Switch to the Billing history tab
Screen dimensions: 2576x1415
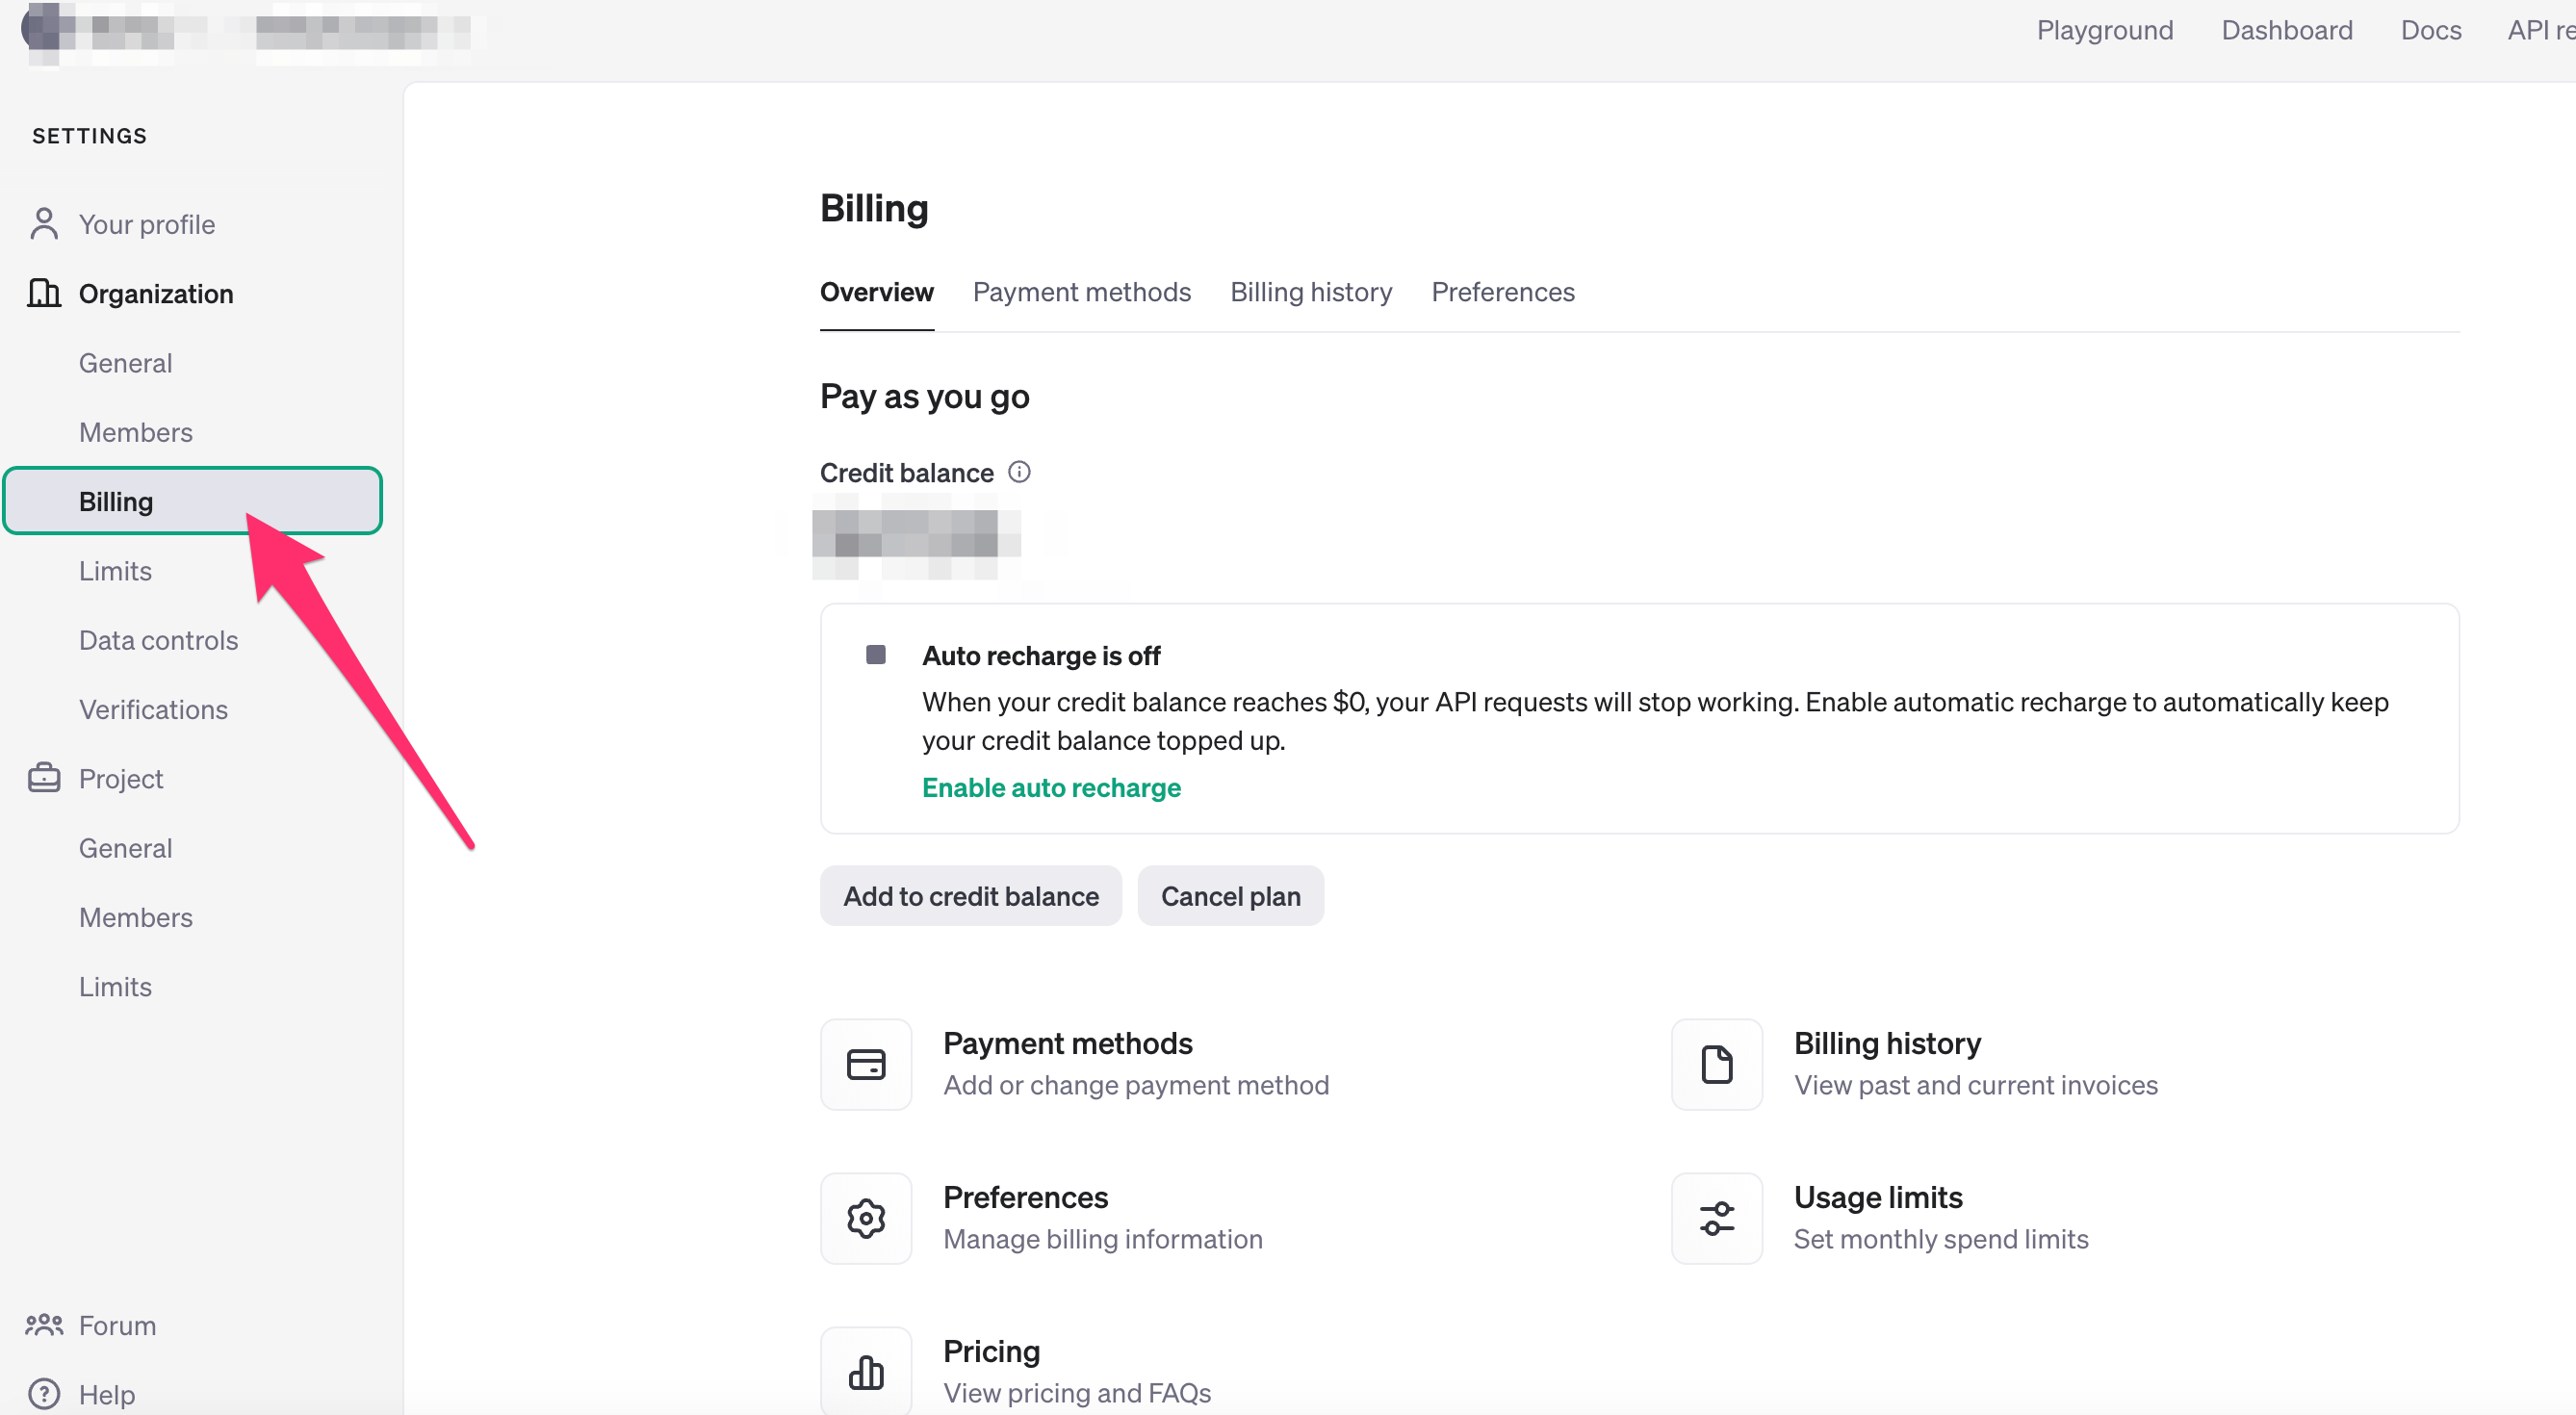(1310, 292)
